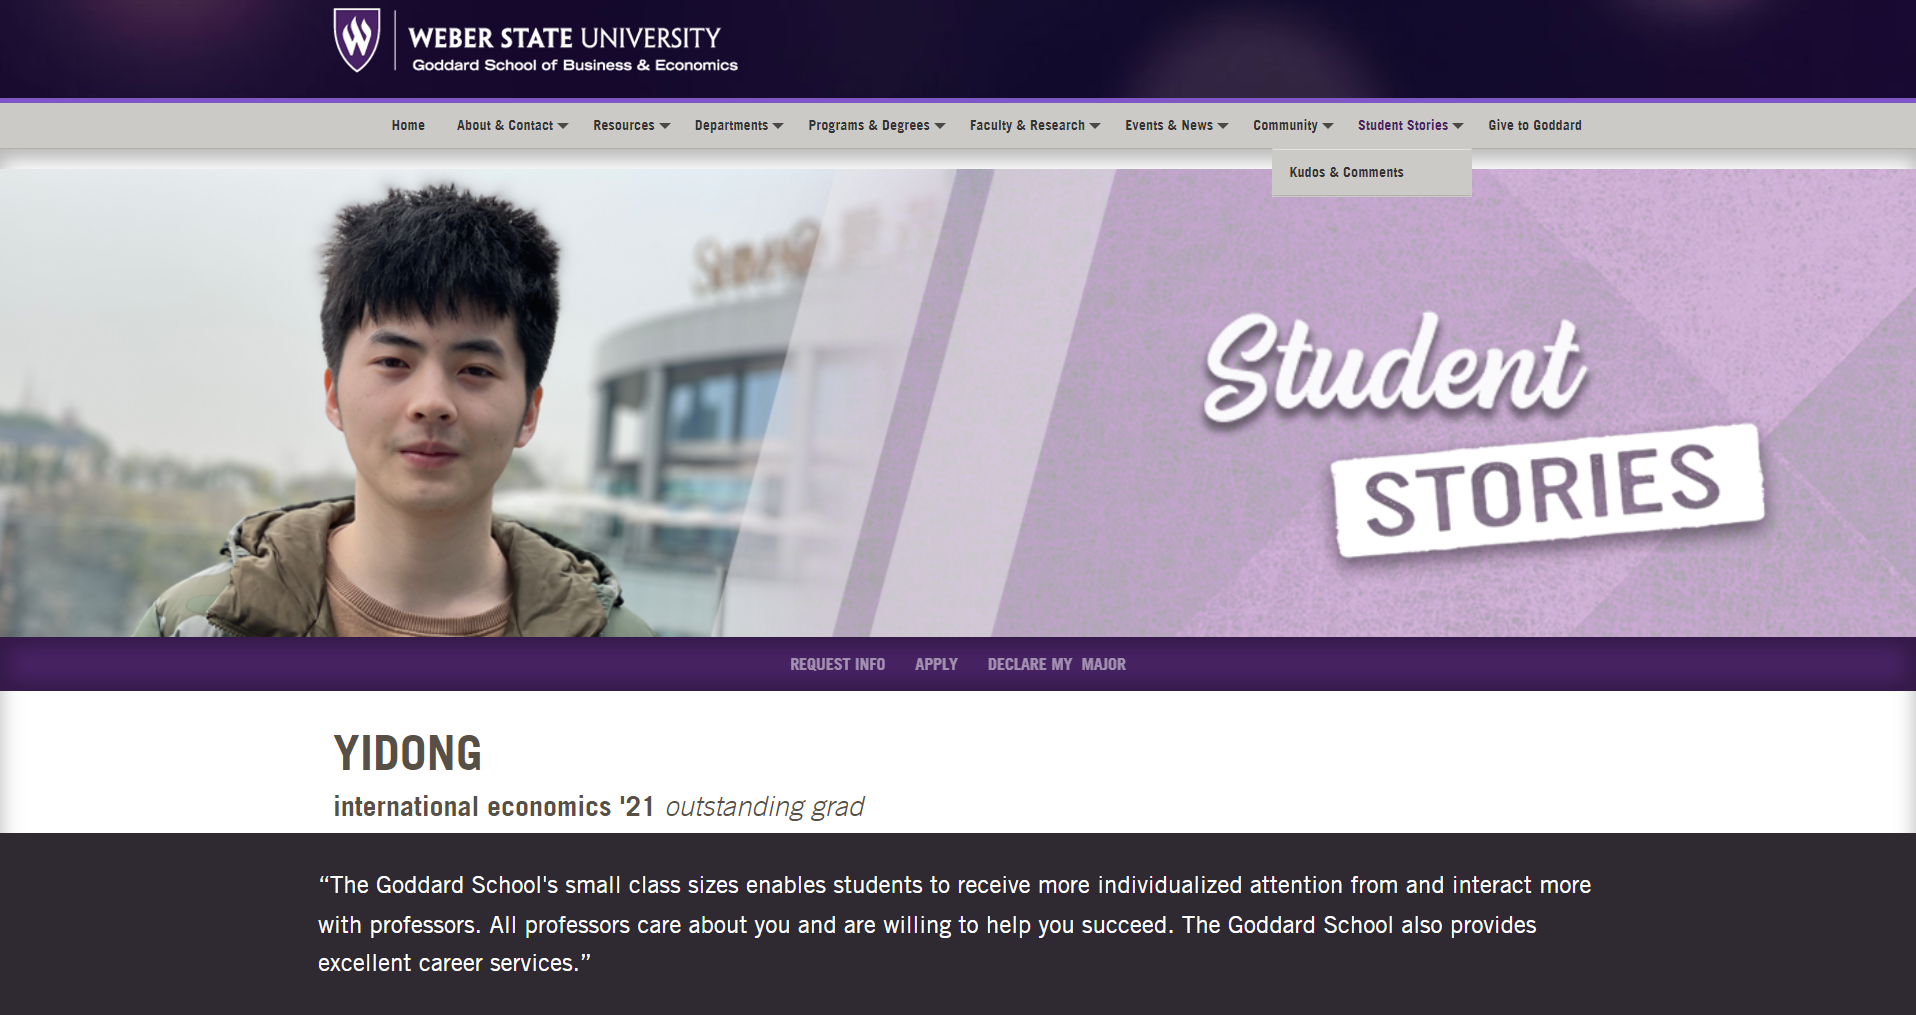Expand the Events & News menu

pos(1176,125)
